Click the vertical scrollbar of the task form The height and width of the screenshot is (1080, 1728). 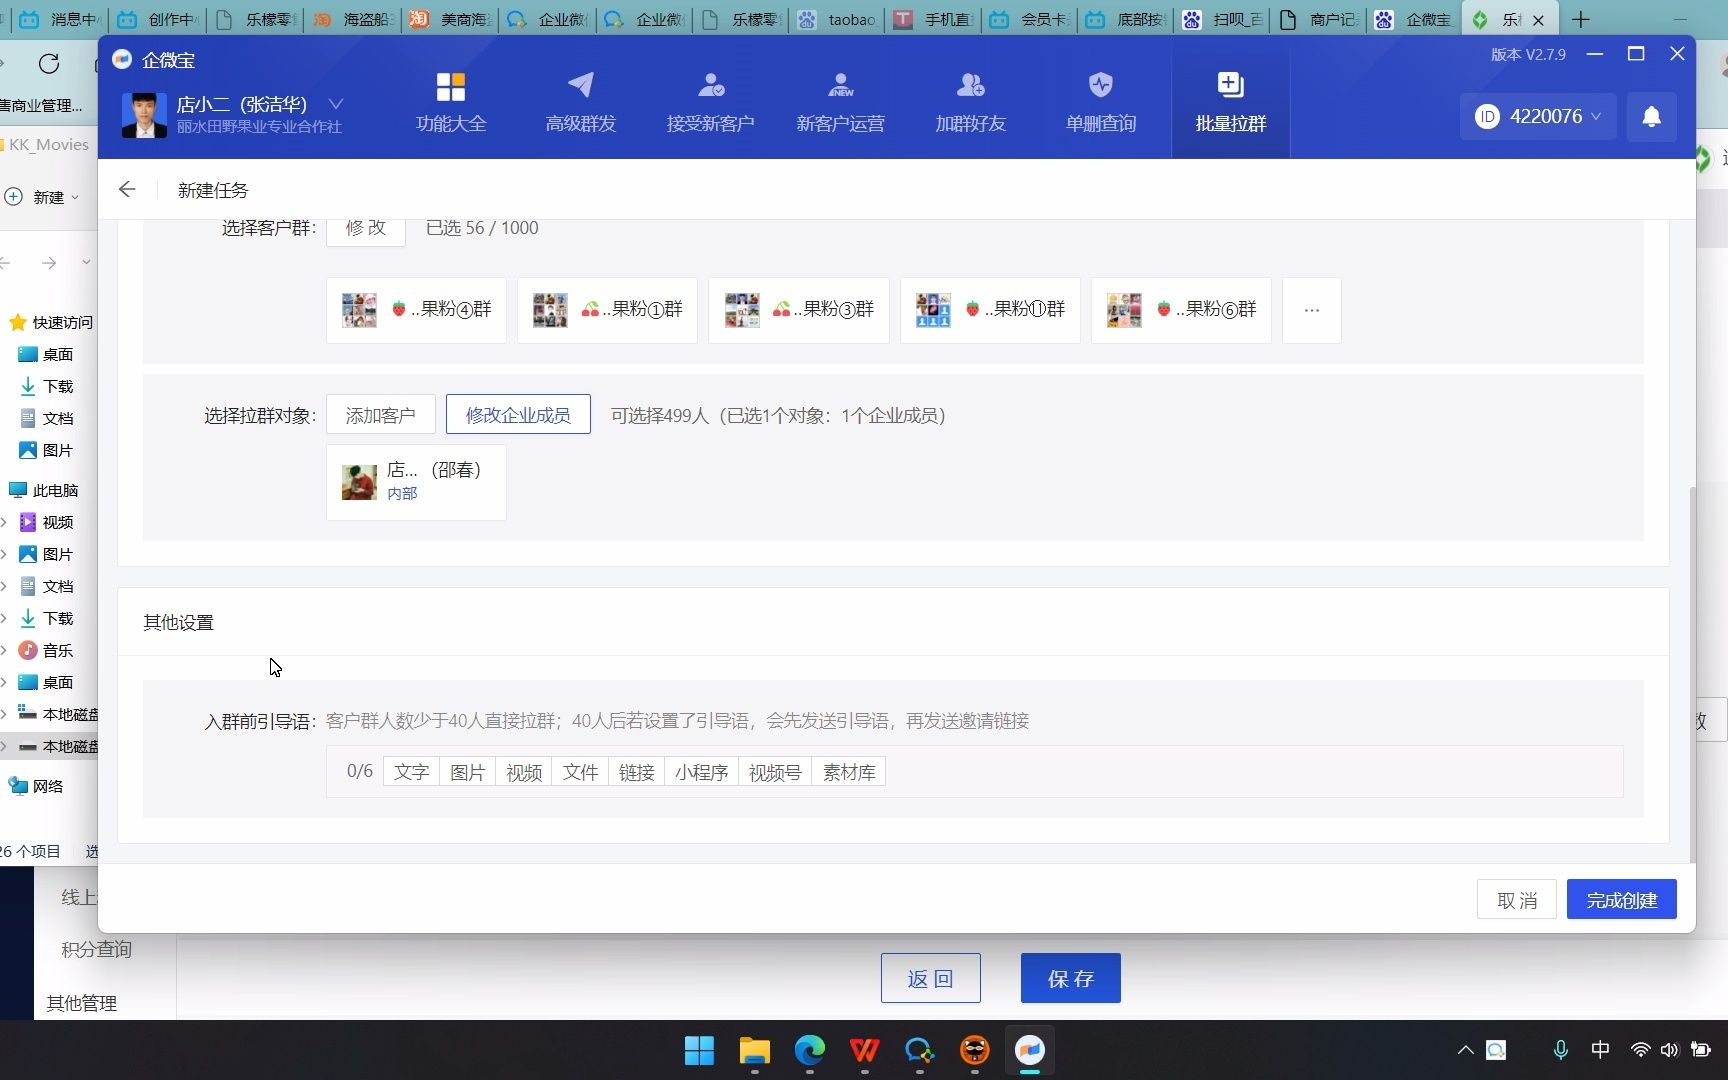coord(1692,675)
